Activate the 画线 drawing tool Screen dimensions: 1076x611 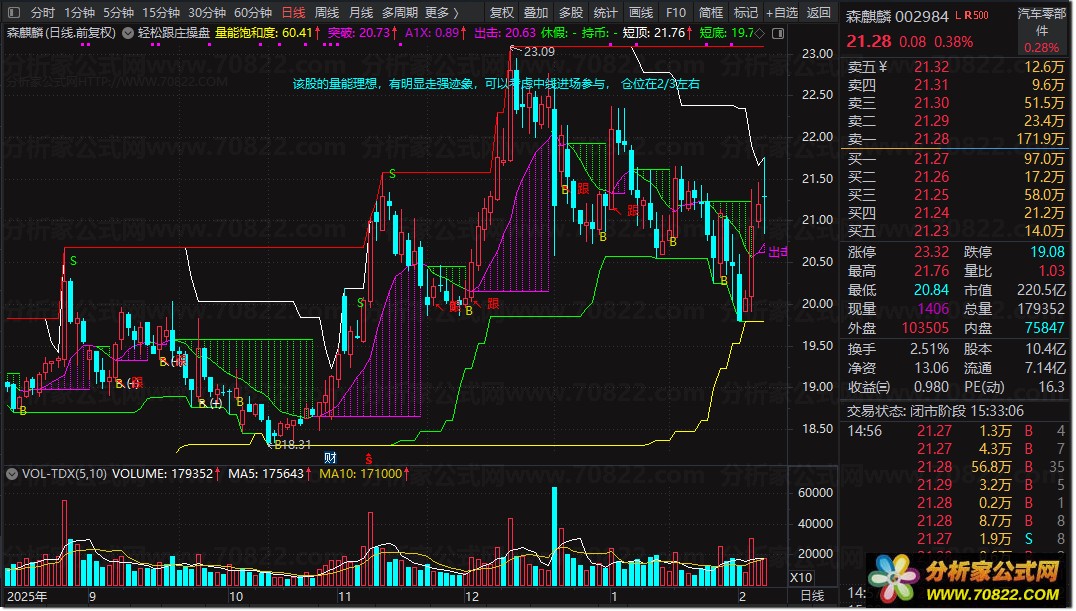[641, 12]
